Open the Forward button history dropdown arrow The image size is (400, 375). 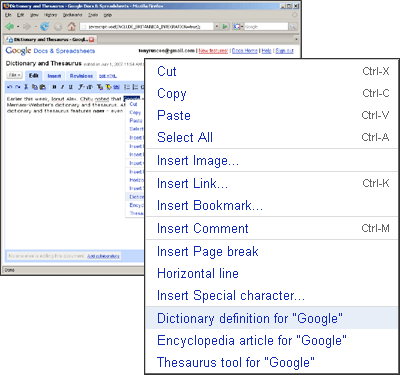(36, 26)
